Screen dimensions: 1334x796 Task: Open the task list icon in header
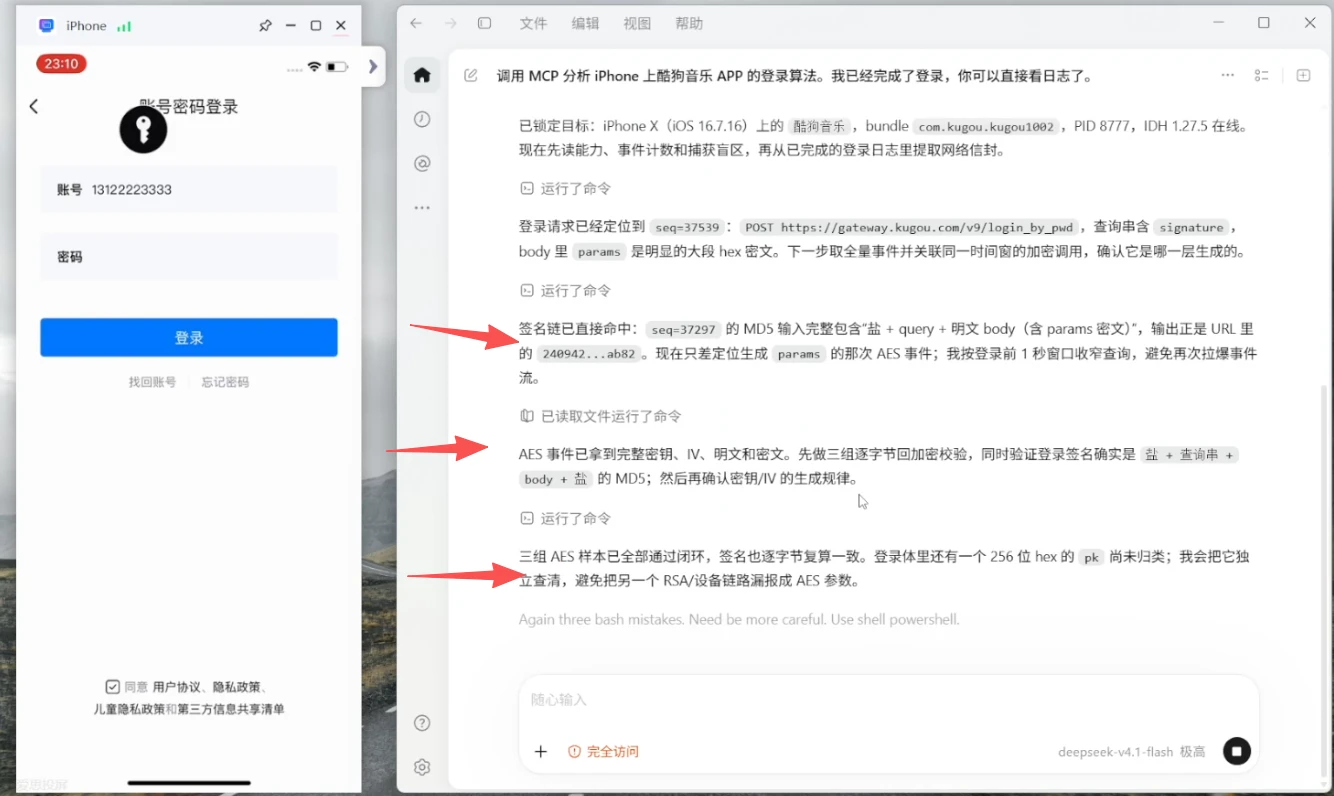1262,76
